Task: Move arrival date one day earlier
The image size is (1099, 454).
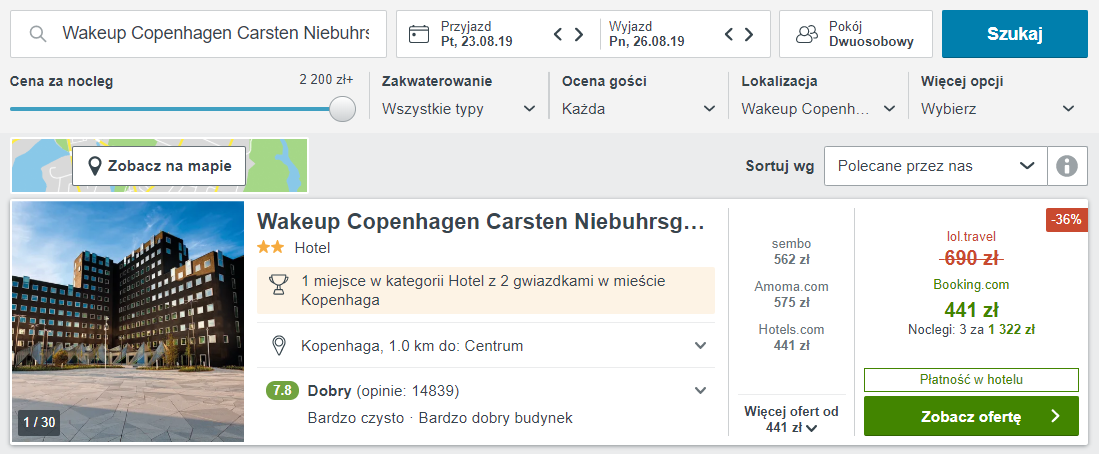Action: 558,34
